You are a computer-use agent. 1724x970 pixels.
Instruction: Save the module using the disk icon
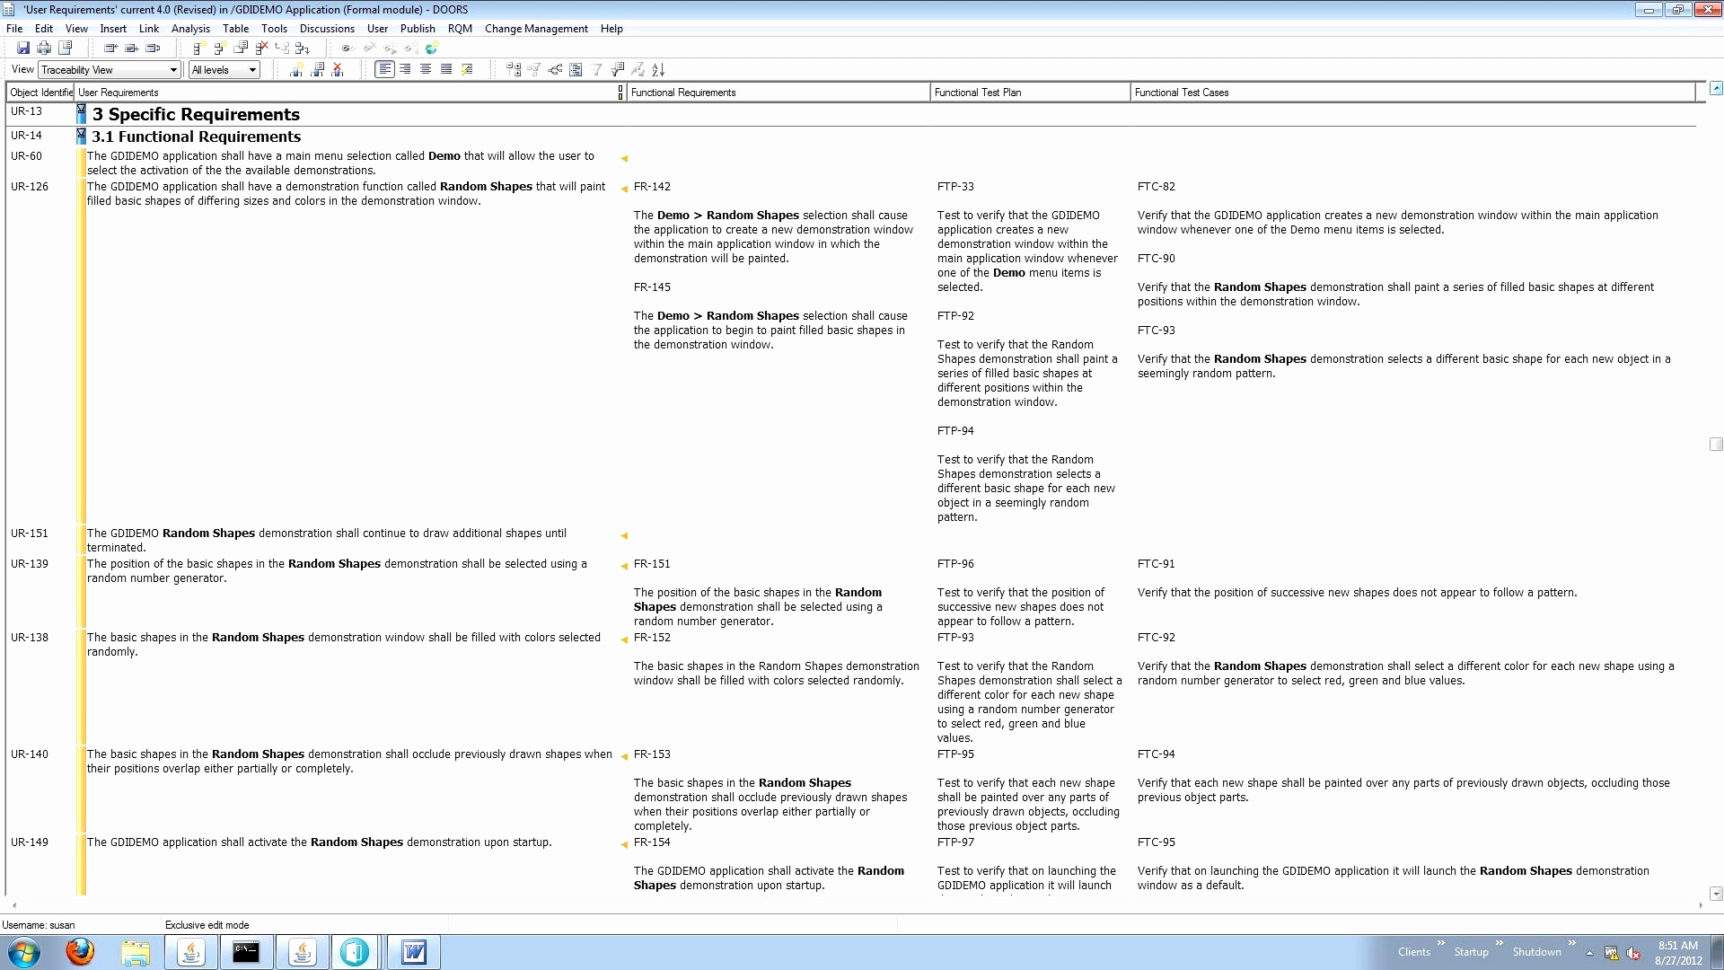[x=24, y=46]
